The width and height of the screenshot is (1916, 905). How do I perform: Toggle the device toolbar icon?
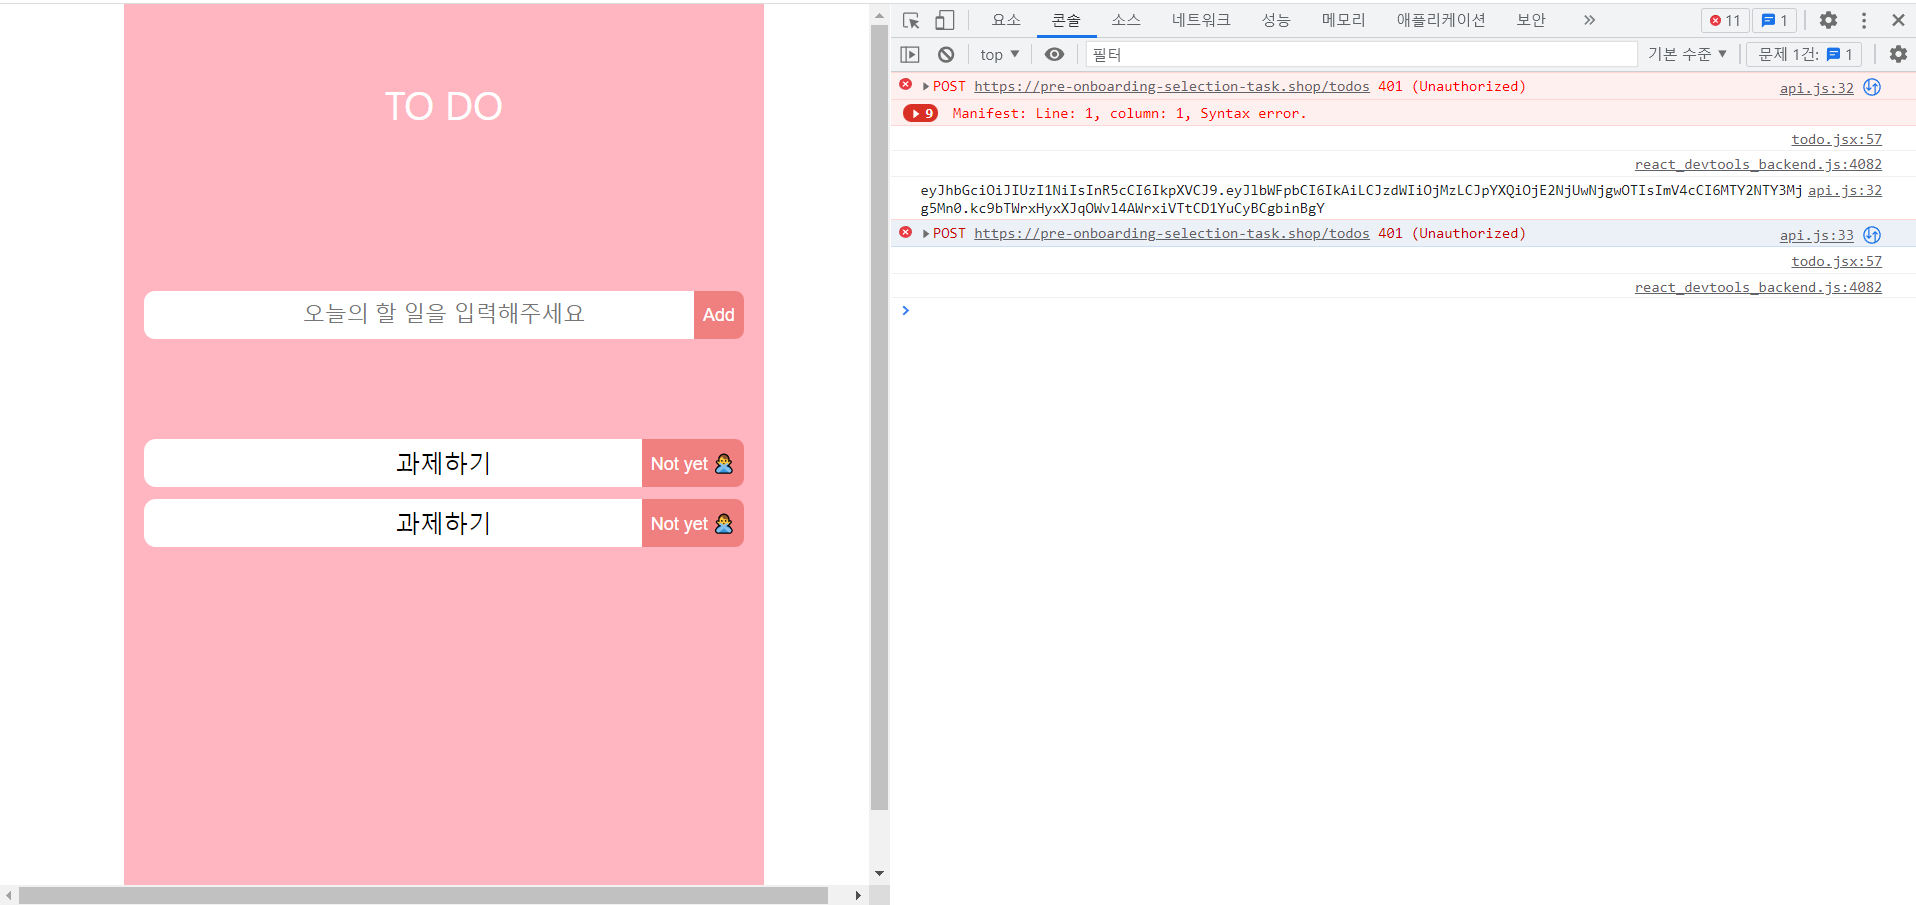click(x=945, y=20)
